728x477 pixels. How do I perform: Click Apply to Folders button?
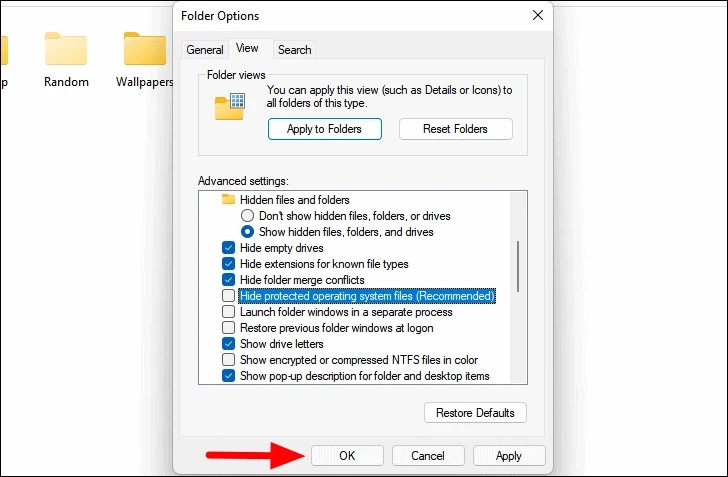coord(325,129)
